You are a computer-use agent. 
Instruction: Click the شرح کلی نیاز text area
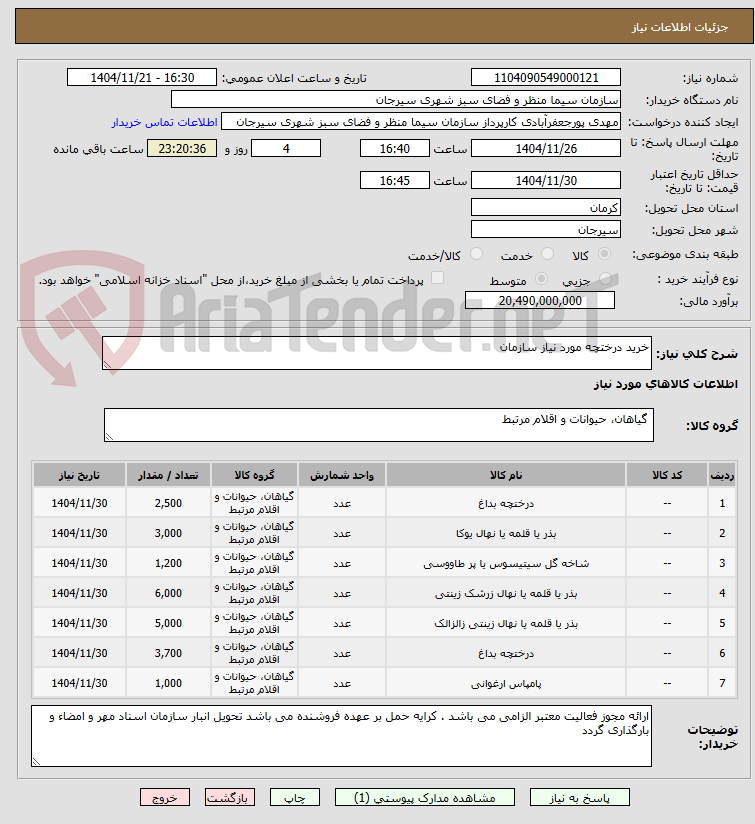(377, 353)
